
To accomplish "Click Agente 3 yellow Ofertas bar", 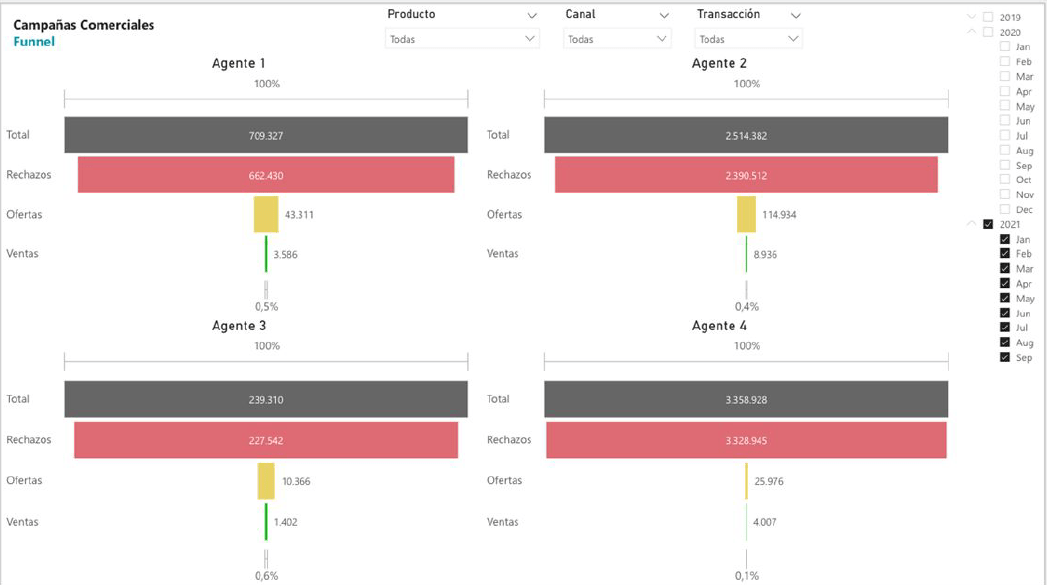I will pyautogui.click(x=266, y=481).
